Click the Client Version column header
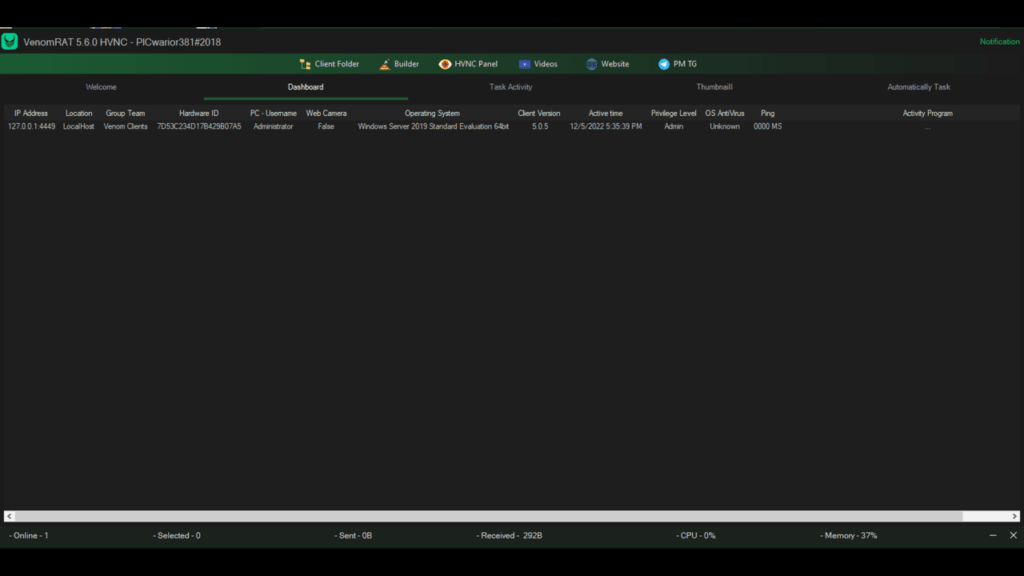 (x=539, y=113)
